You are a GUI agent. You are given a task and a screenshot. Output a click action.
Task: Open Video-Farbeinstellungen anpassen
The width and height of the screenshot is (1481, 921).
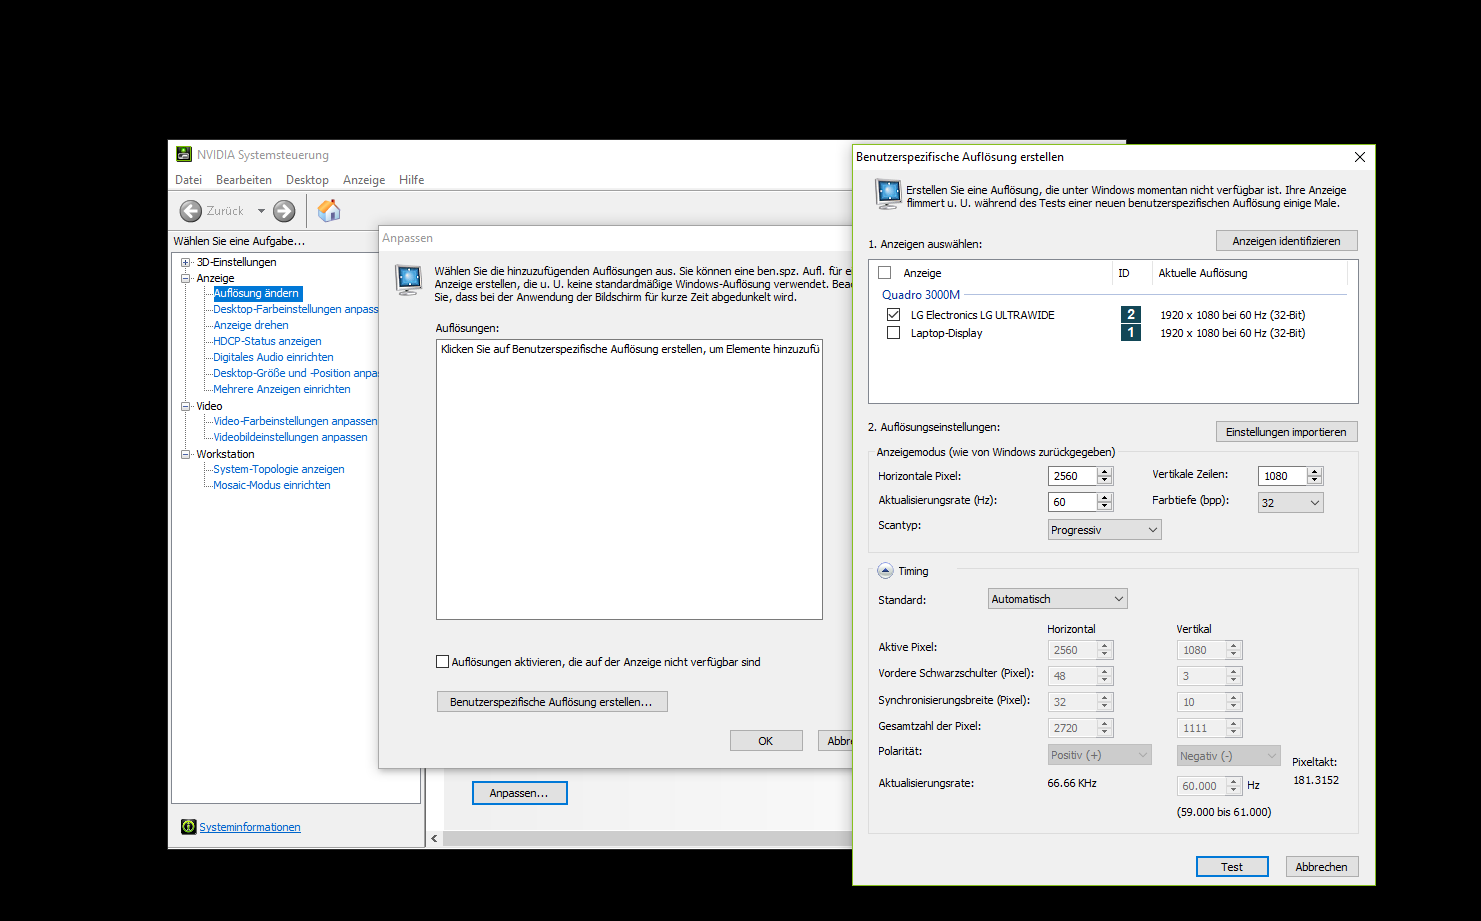click(295, 421)
